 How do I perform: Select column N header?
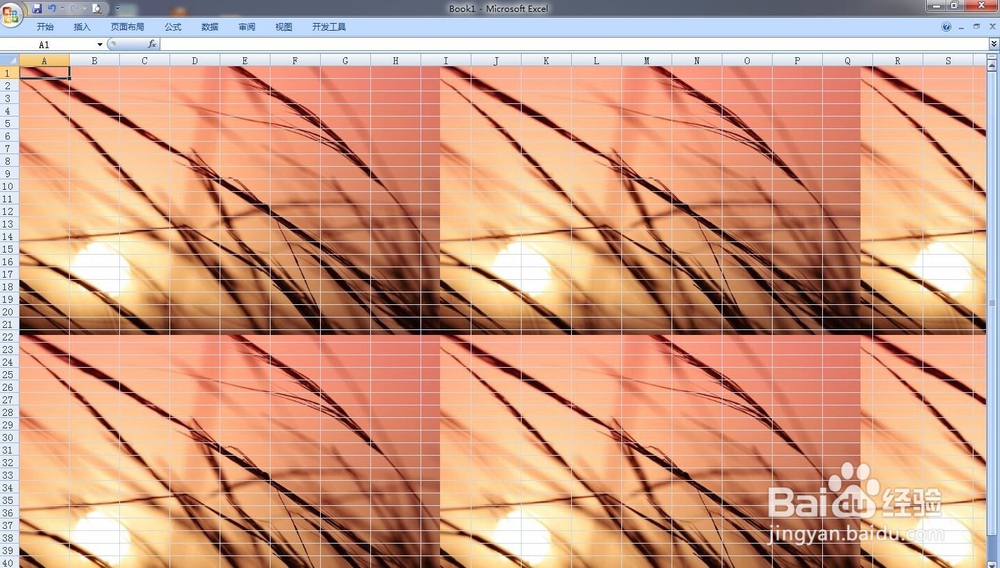(696, 61)
